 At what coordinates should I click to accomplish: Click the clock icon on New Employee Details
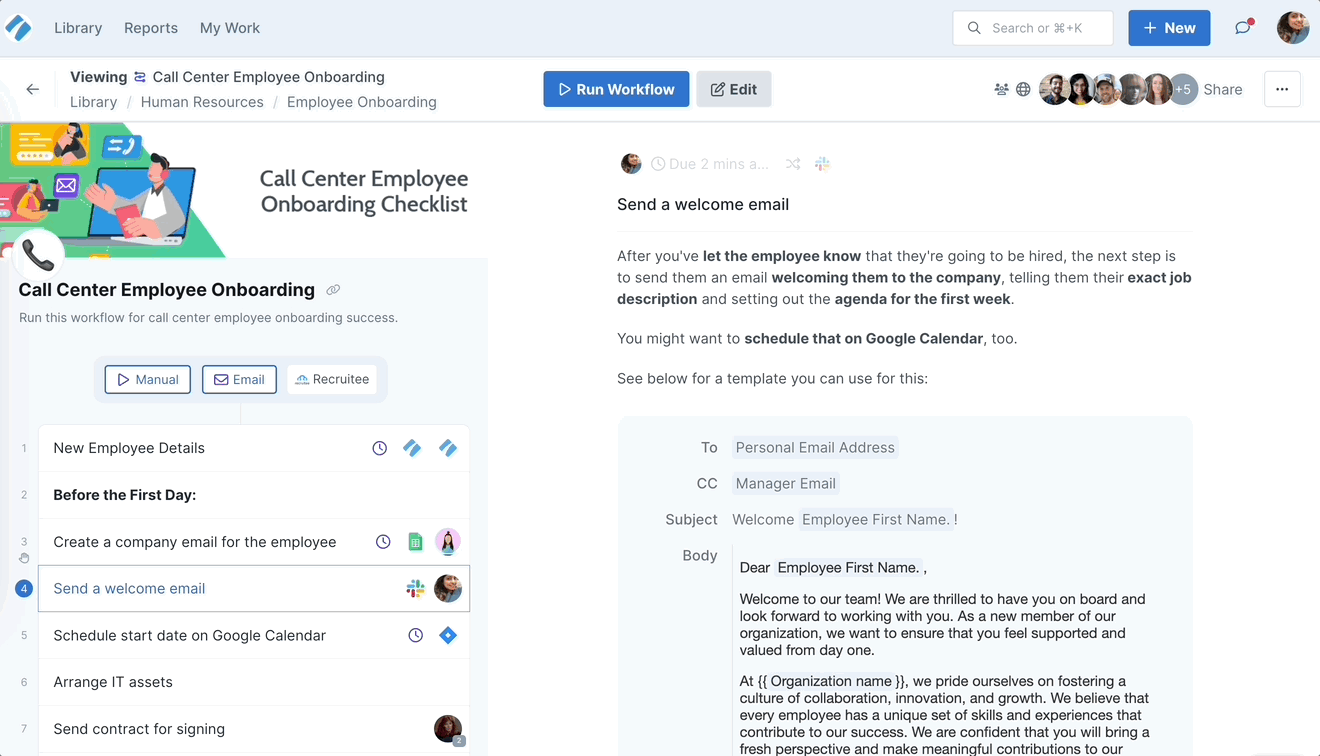380,448
